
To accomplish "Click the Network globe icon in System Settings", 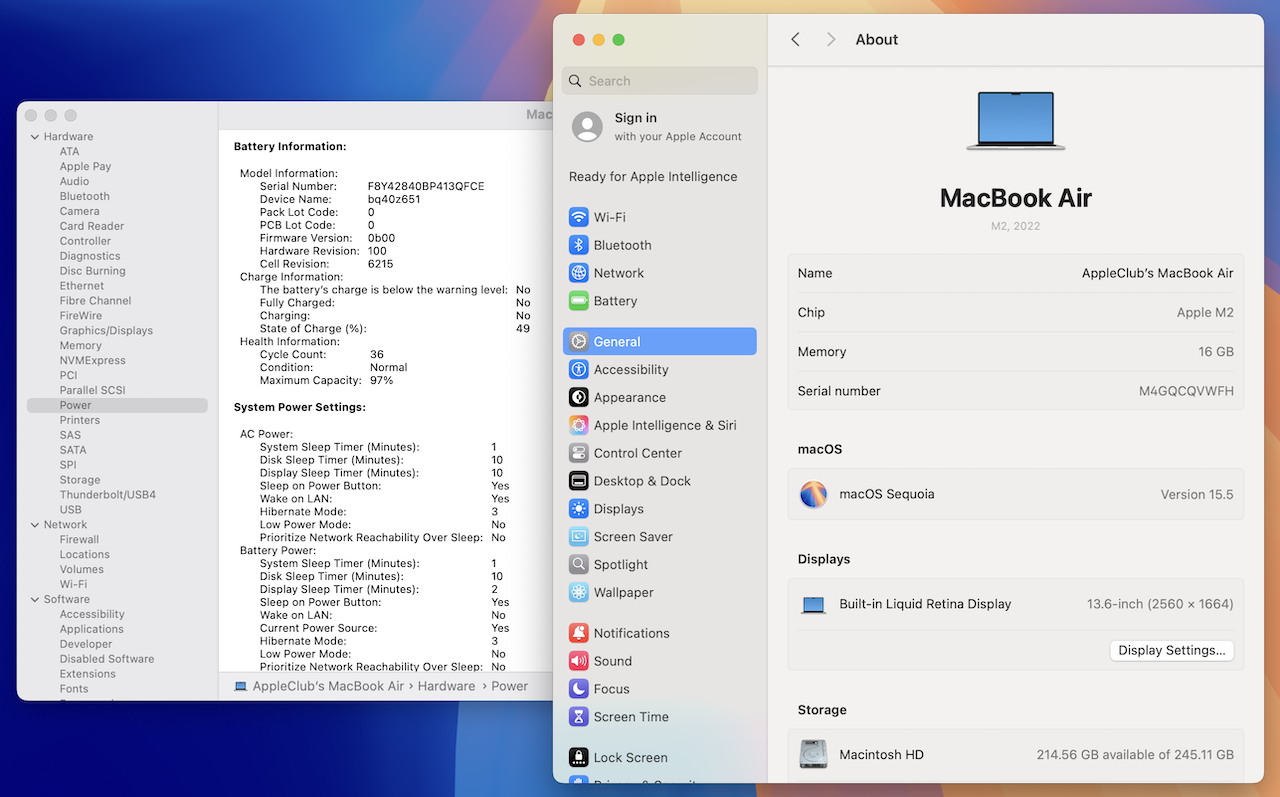I will (578, 273).
